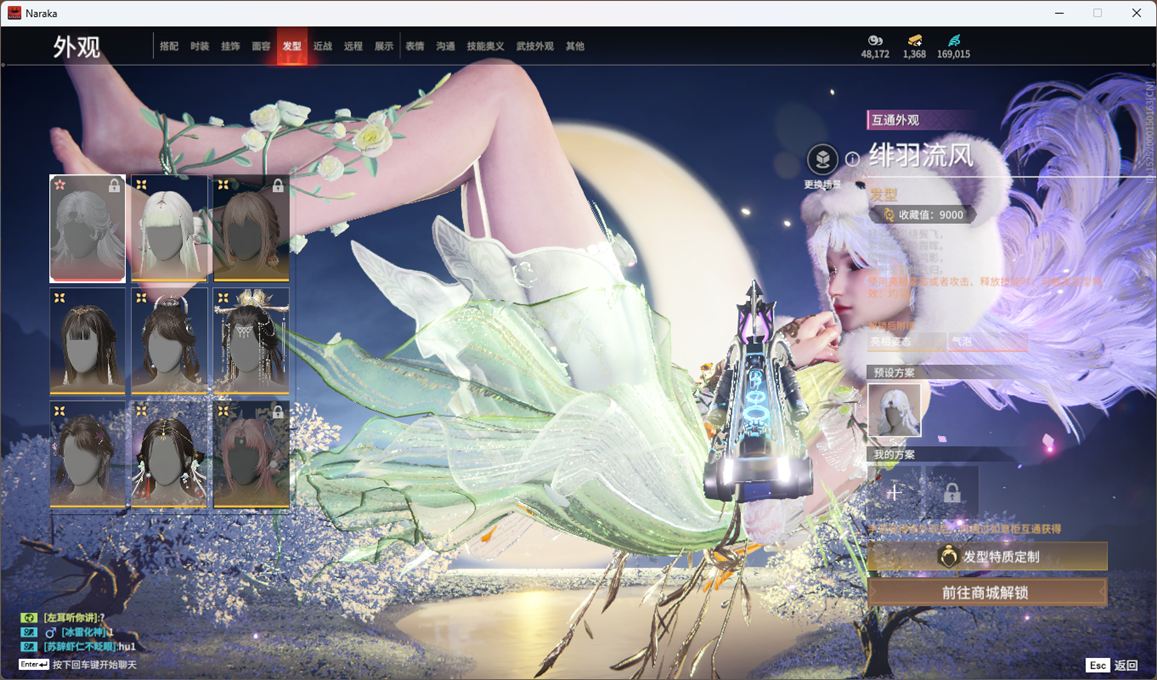Select the 预设方案 preset hairstyle thumbnail
This screenshot has height=680, width=1157.
tap(894, 410)
